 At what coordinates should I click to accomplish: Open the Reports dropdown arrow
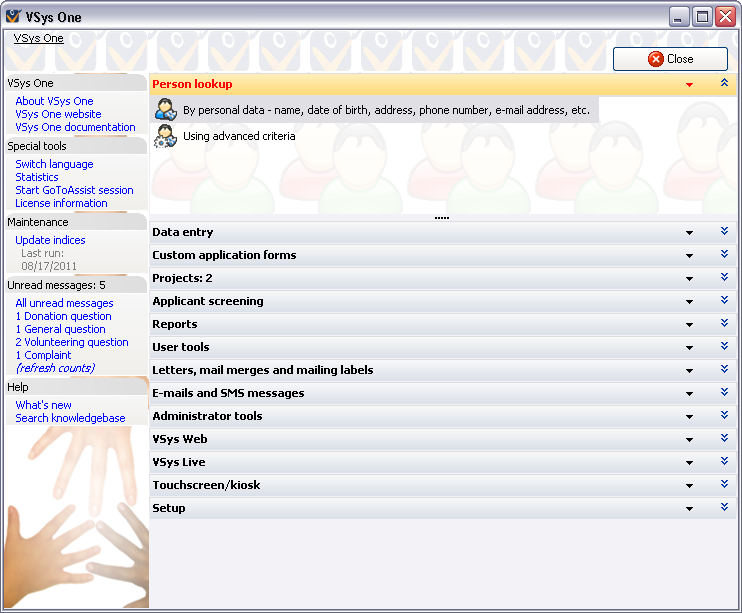[689, 325]
